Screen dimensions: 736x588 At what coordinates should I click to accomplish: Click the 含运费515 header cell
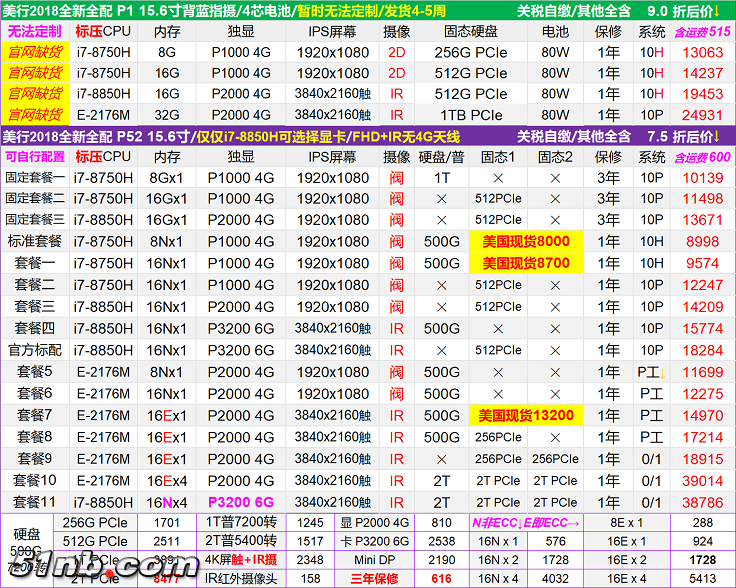tap(702, 31)
